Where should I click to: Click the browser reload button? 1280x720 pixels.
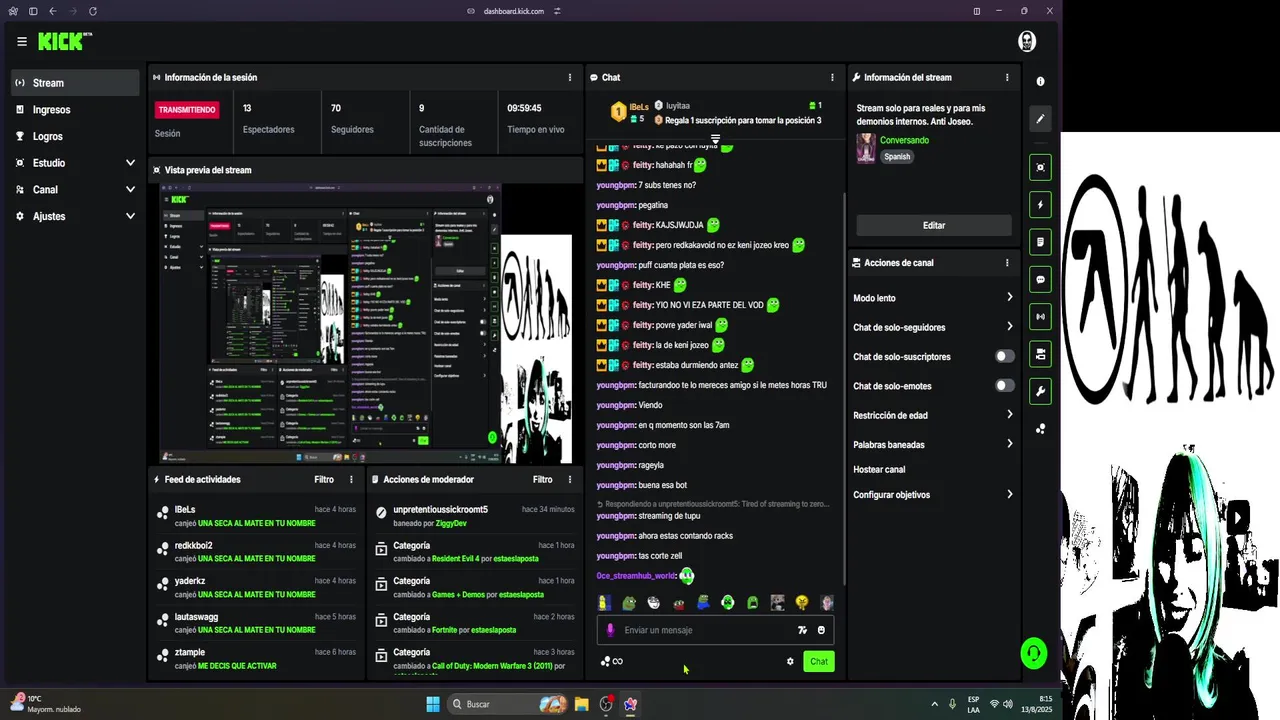(93, 11)
